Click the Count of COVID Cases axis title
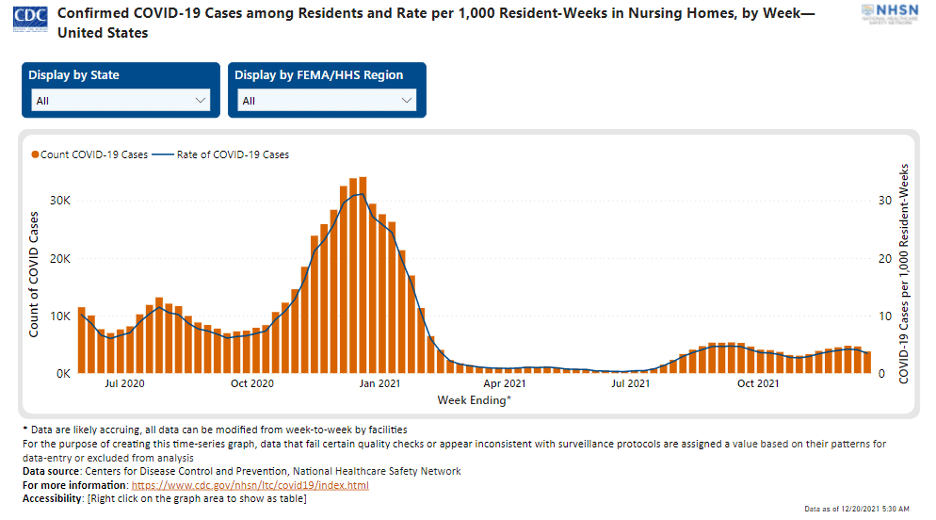The height and width of the screenshot is (520, 936). click(x=34, y=273)
